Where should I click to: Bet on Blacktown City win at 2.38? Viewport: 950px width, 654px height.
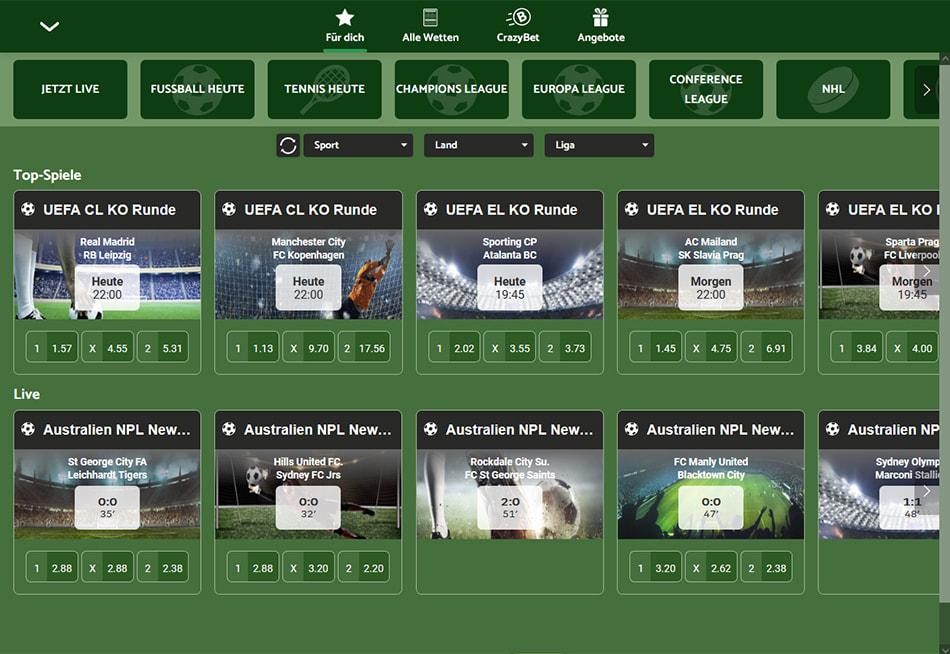(766, 569)
